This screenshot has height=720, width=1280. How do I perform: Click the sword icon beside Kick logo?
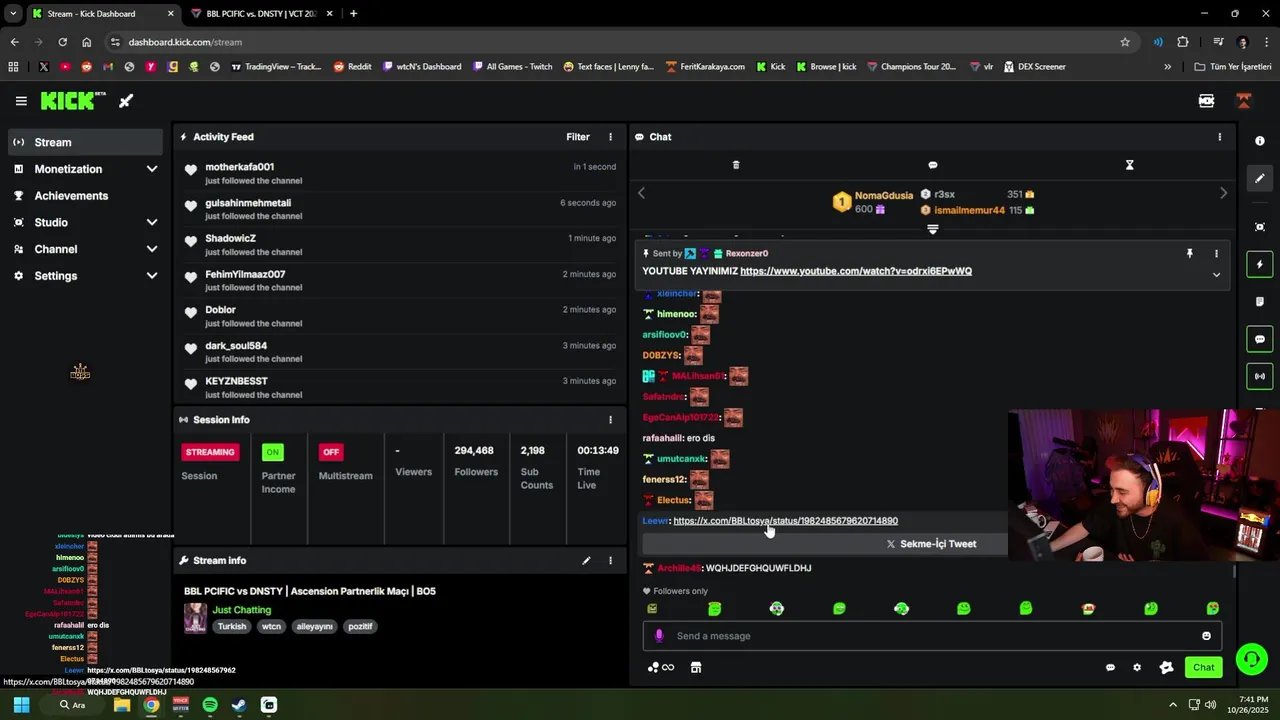tap(126, 101)
